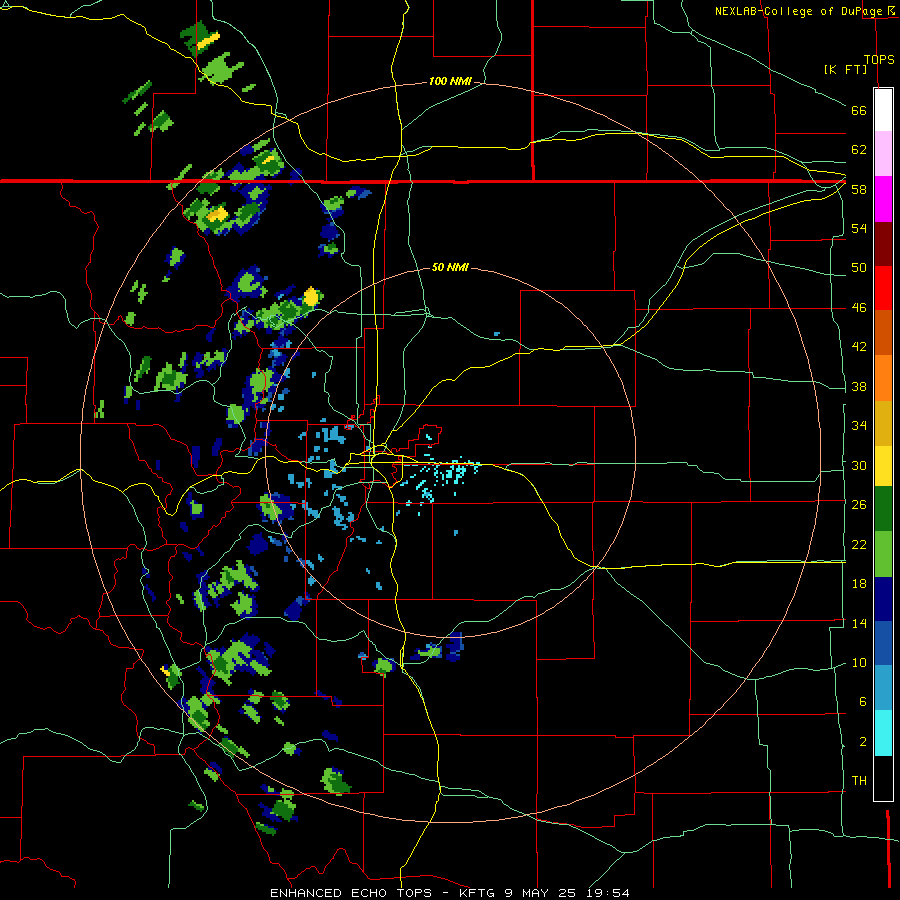Click the 46 legend value
This screenshot has width=900, height=900.
859,308
